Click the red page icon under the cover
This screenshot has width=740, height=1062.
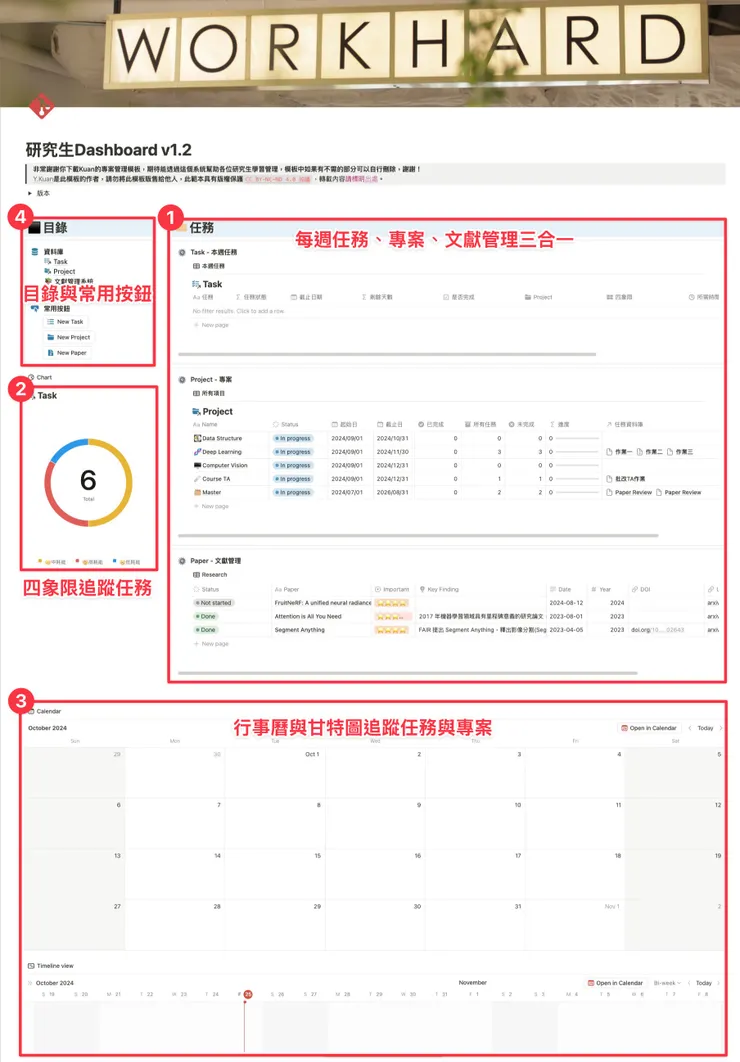coord(42,107)
